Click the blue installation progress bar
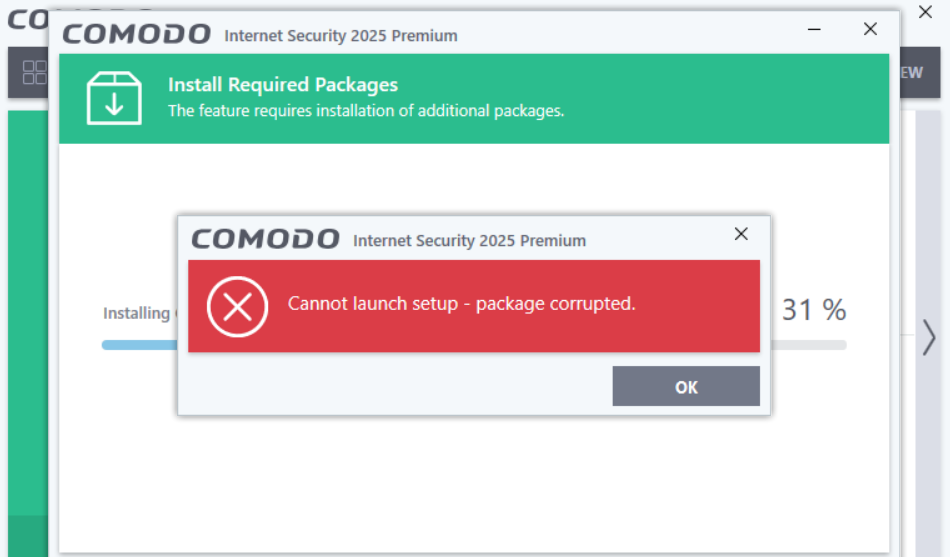Viewport: 950px width, 557px height. tap(139, 344)
